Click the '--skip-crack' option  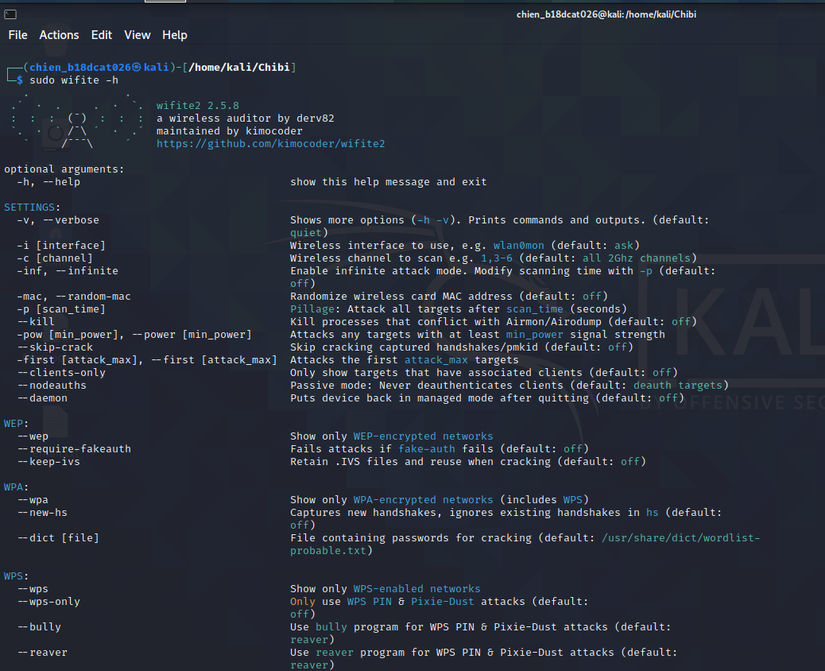pos(55,347)
